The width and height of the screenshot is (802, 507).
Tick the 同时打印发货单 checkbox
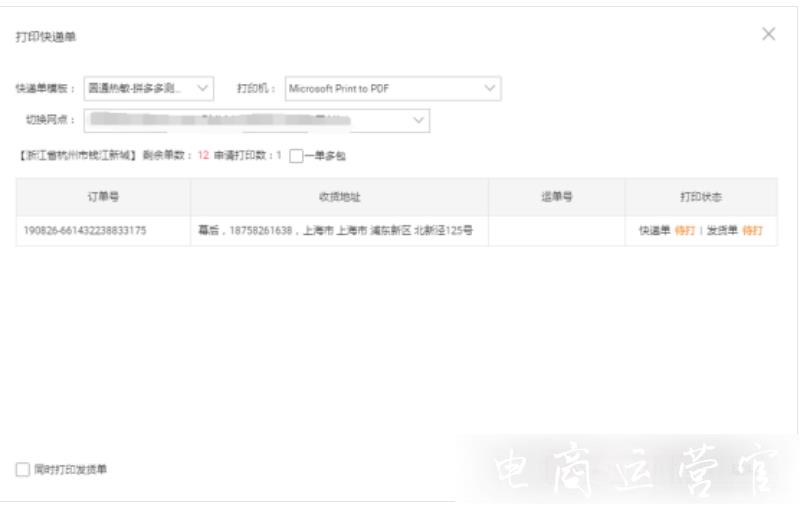23,469
